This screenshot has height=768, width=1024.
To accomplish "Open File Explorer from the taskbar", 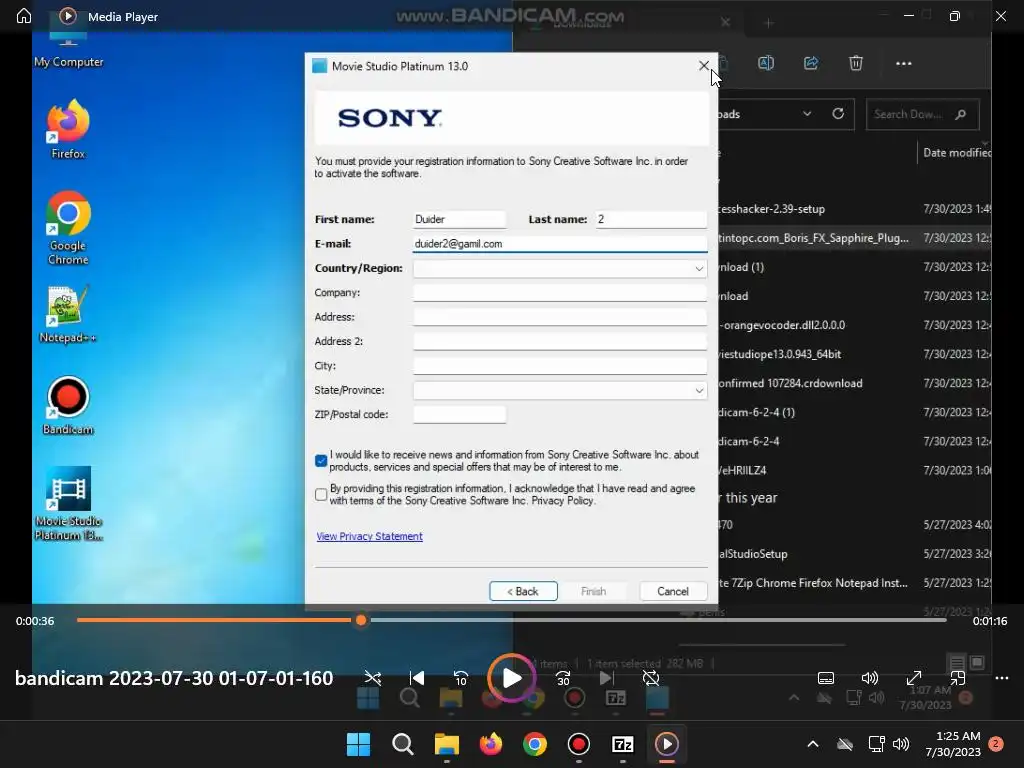I will tap(447, 744).
